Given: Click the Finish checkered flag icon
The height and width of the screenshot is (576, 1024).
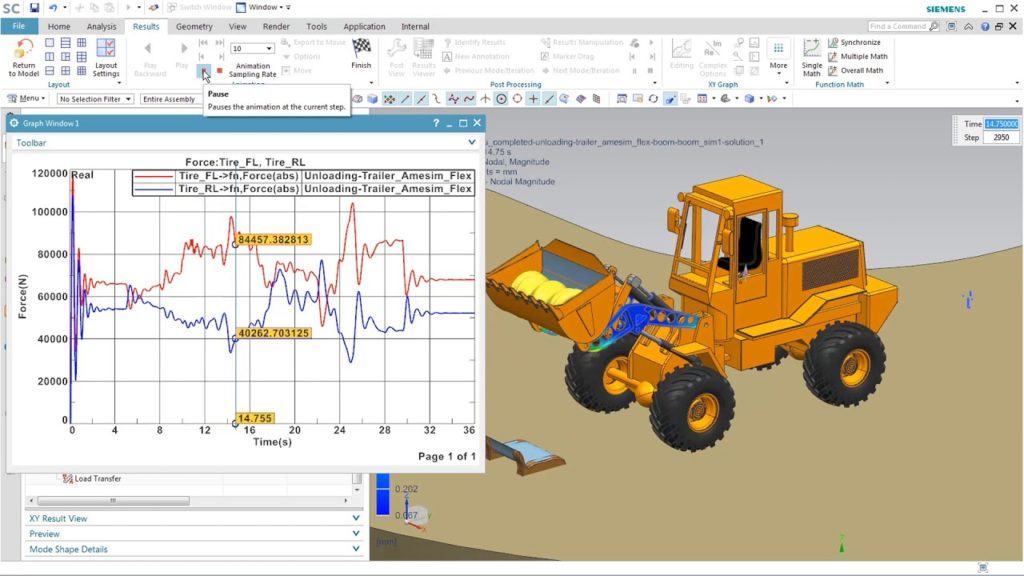Looking at the screenshot, I should [x=361, y=47].
